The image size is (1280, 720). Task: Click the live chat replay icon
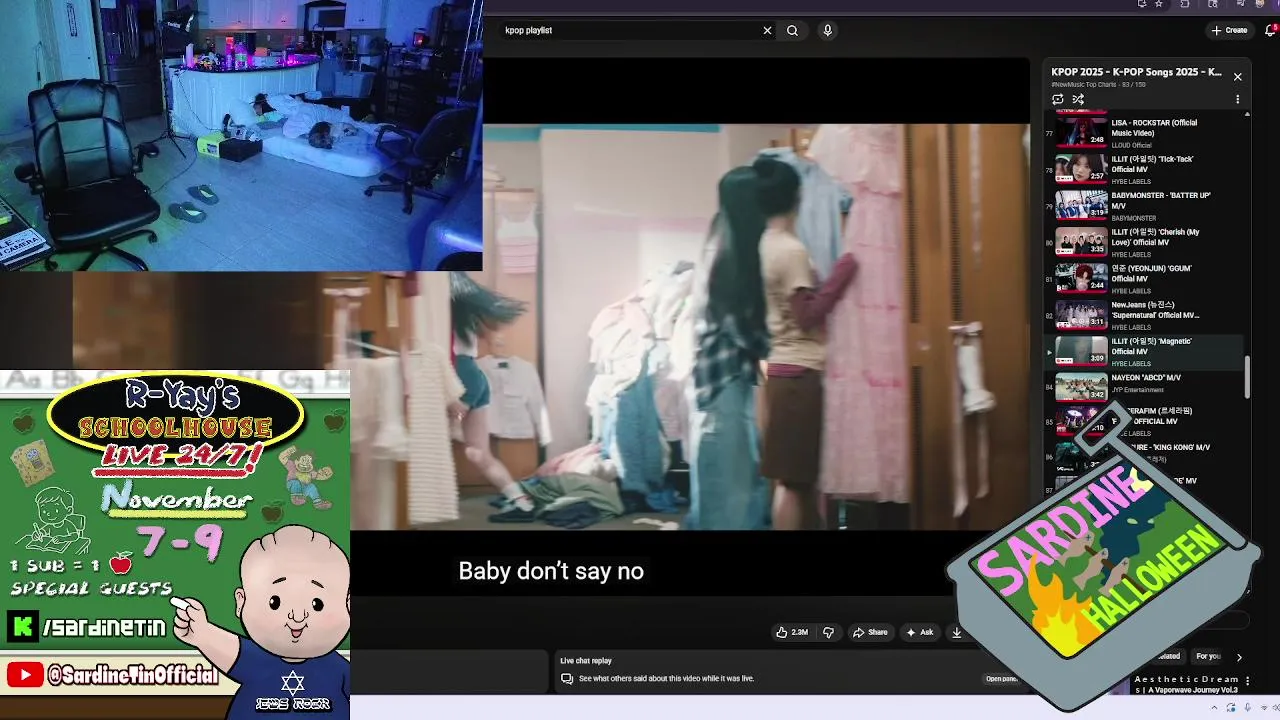pyautogui.click(x=567, y=679)
